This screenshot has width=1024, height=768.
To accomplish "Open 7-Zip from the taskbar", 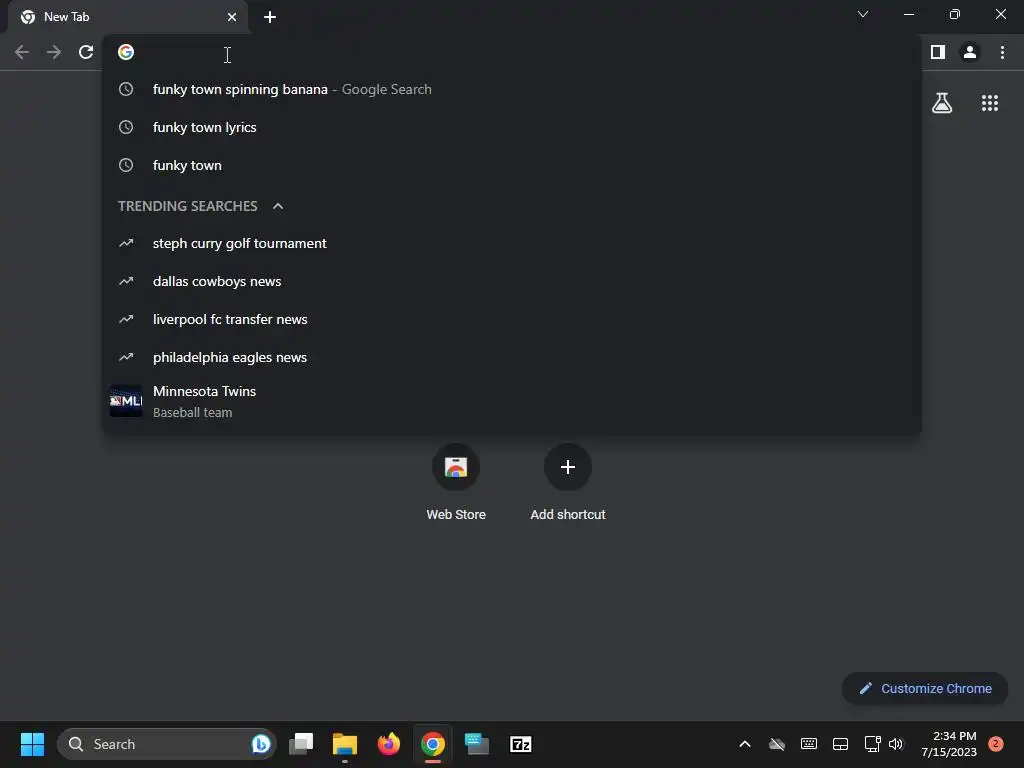I will [x=520, y=744].
